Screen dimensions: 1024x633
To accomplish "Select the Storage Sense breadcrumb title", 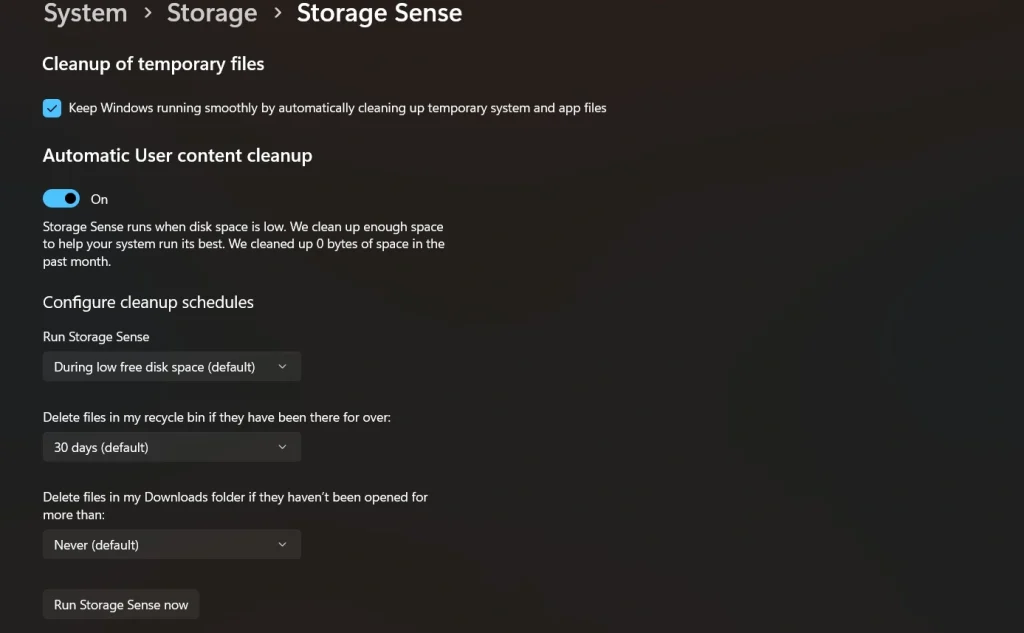I will pyautogui.click(x=379, y=14).
